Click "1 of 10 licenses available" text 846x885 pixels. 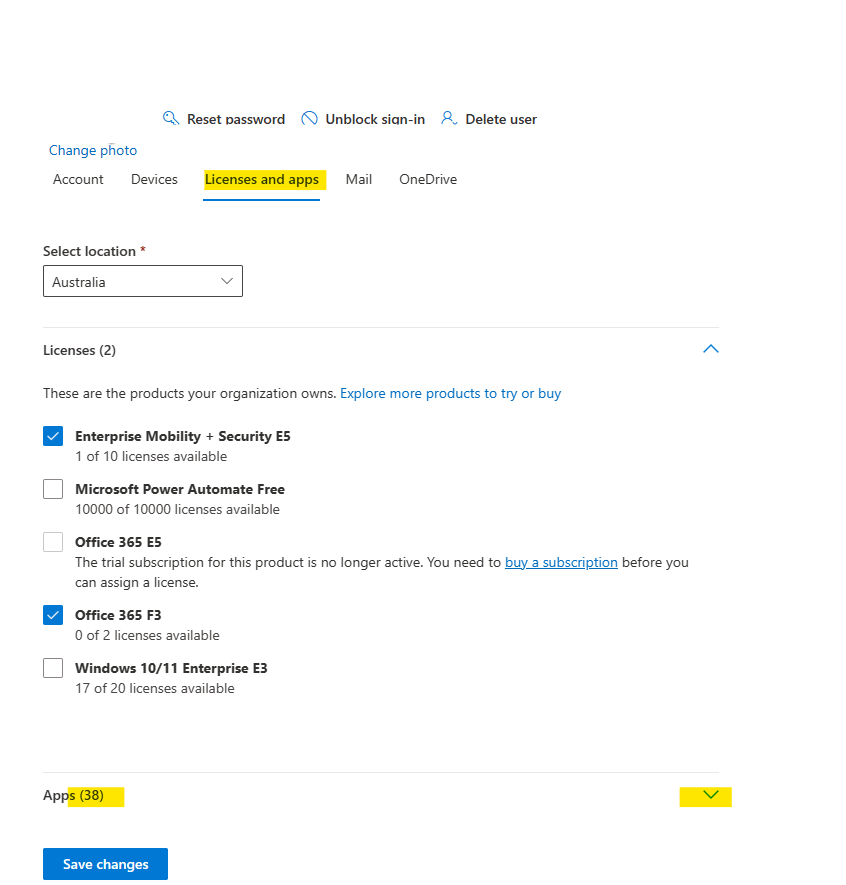tap(151, 457)
